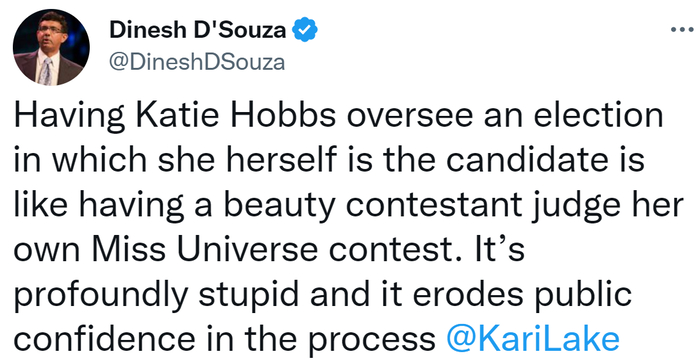700x363 pixels.
Task: Open Dinesh D'Souza's round profile photo
Action: click(x=51, y=47)
